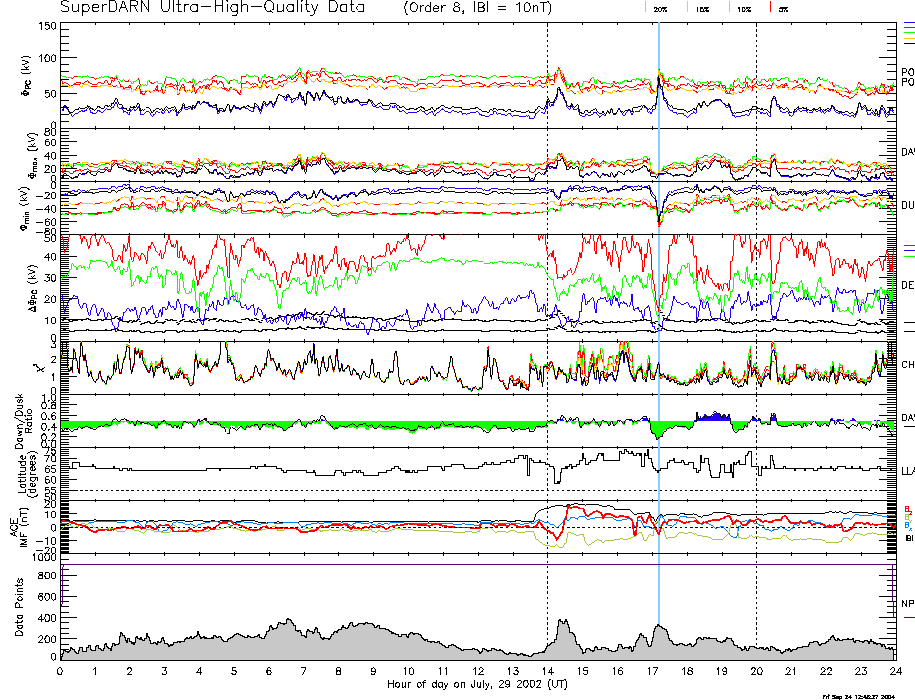Viewport: 915px width, 700px height.
Task: Click the dashed vertical line at hour 14
Action: [547, 300]
